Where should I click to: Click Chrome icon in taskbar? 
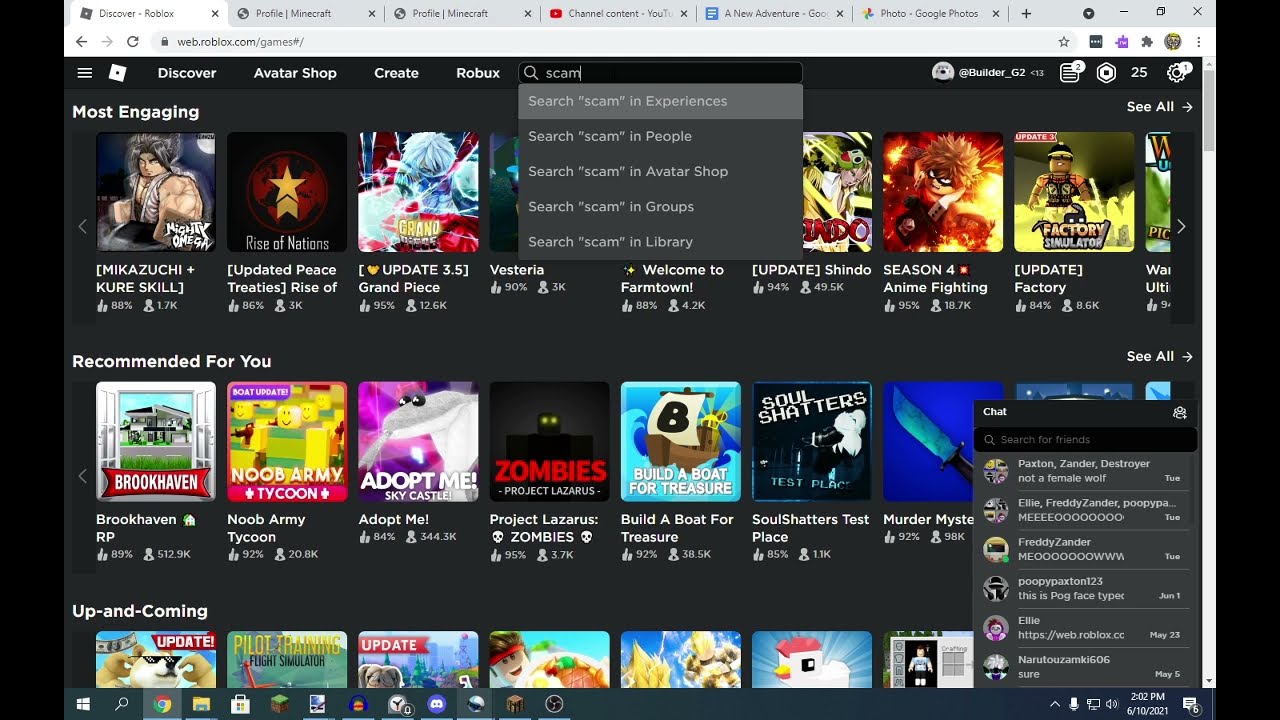tap(162, 704)
